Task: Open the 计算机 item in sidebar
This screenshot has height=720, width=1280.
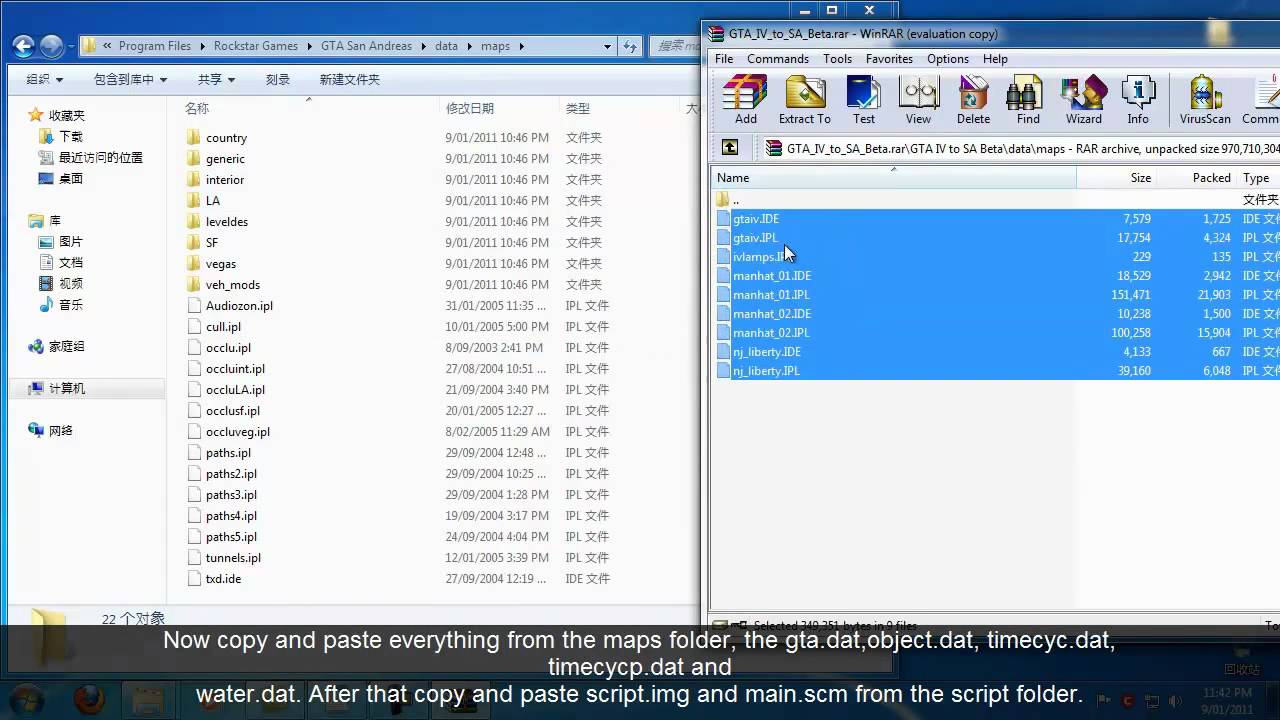Action: pos(67,388)
